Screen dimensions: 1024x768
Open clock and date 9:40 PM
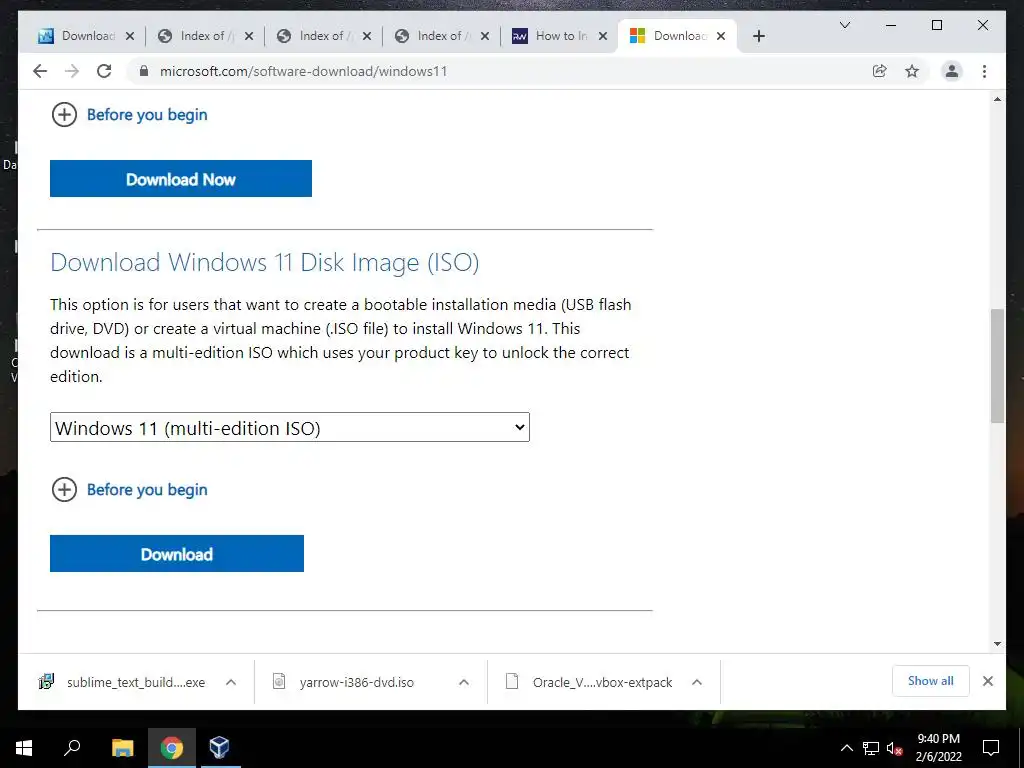point(938,748)
